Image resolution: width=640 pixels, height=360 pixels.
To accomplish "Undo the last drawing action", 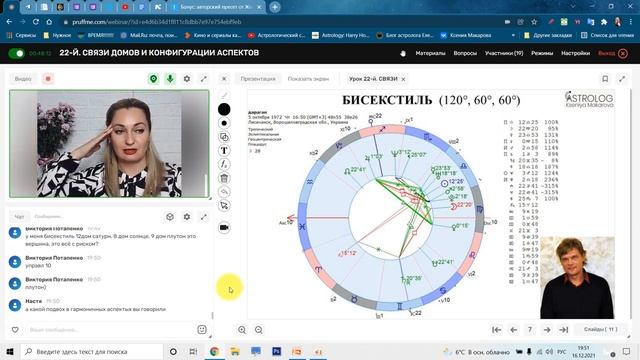I will tap(224, 192).
